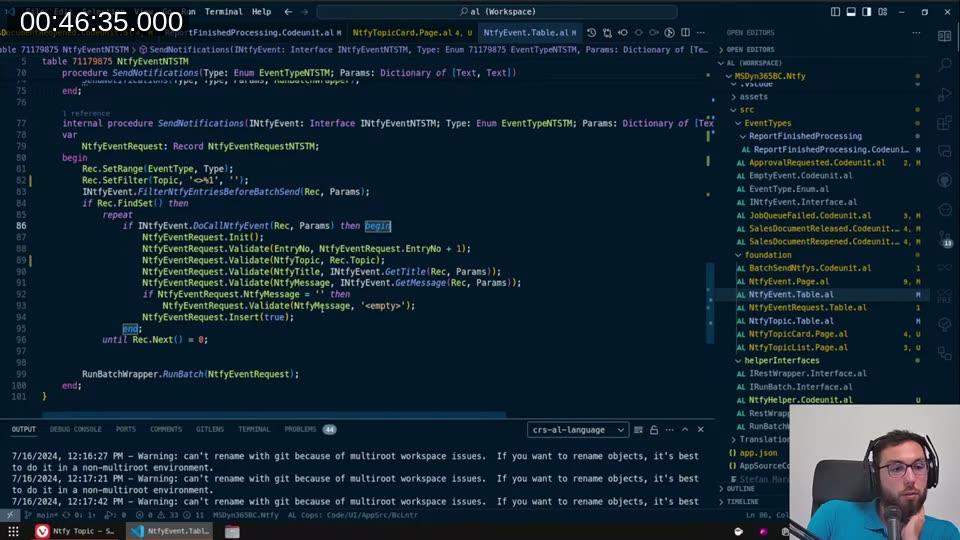Open the Search view in activity bar
The width and height of the screenshot is (960, 540).
(x=945, y=65)
